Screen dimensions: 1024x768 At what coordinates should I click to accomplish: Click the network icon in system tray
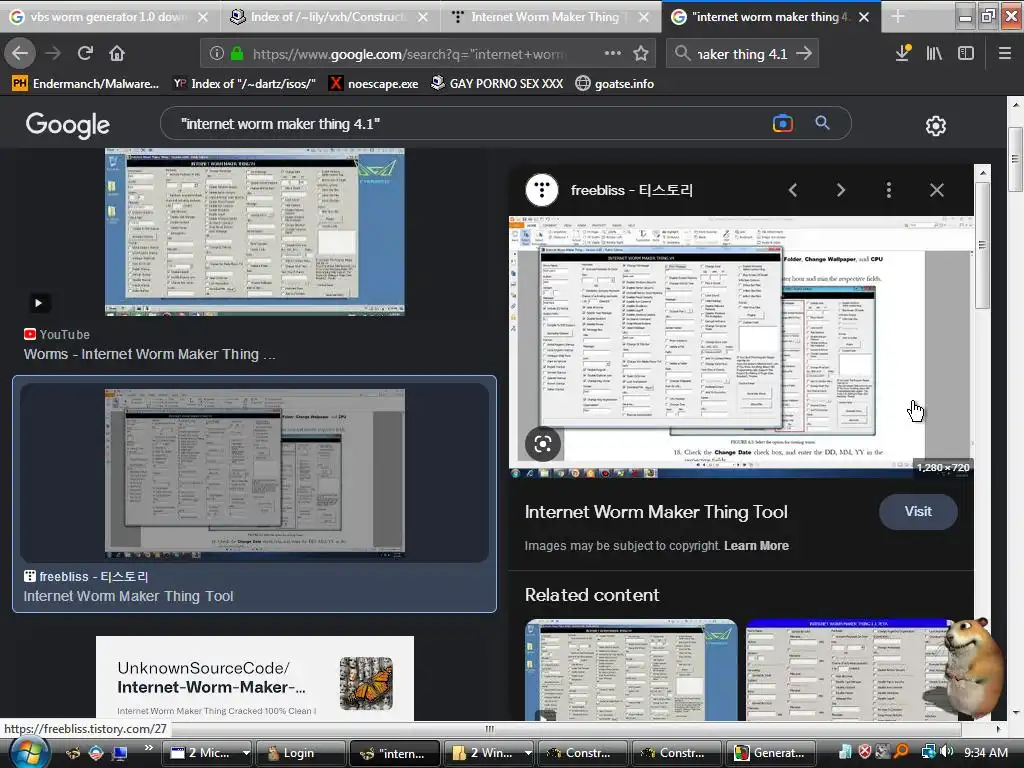coord(928,752)
